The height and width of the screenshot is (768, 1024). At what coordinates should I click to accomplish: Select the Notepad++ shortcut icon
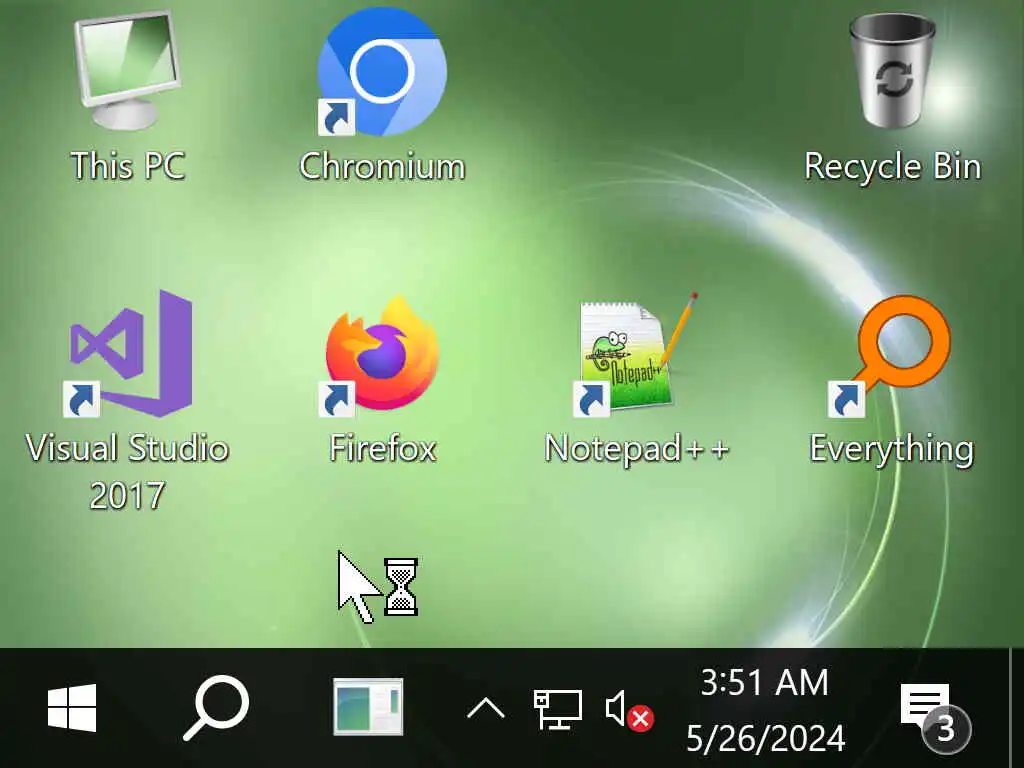pos(637,353)
